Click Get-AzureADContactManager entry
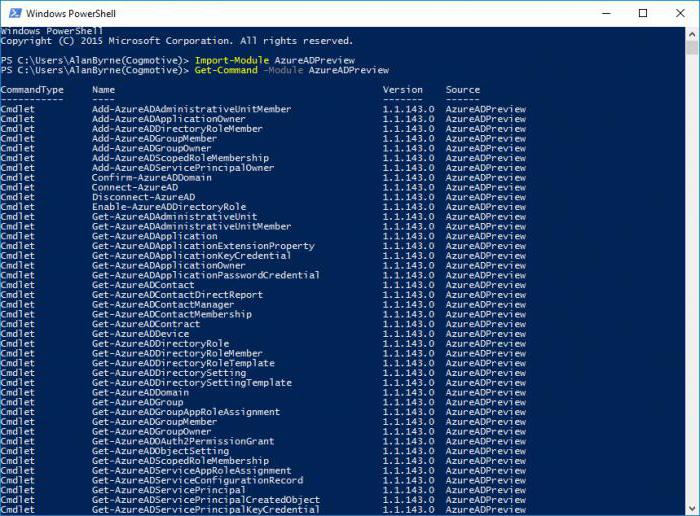700x516 pixels. click(x=163, y=305)
